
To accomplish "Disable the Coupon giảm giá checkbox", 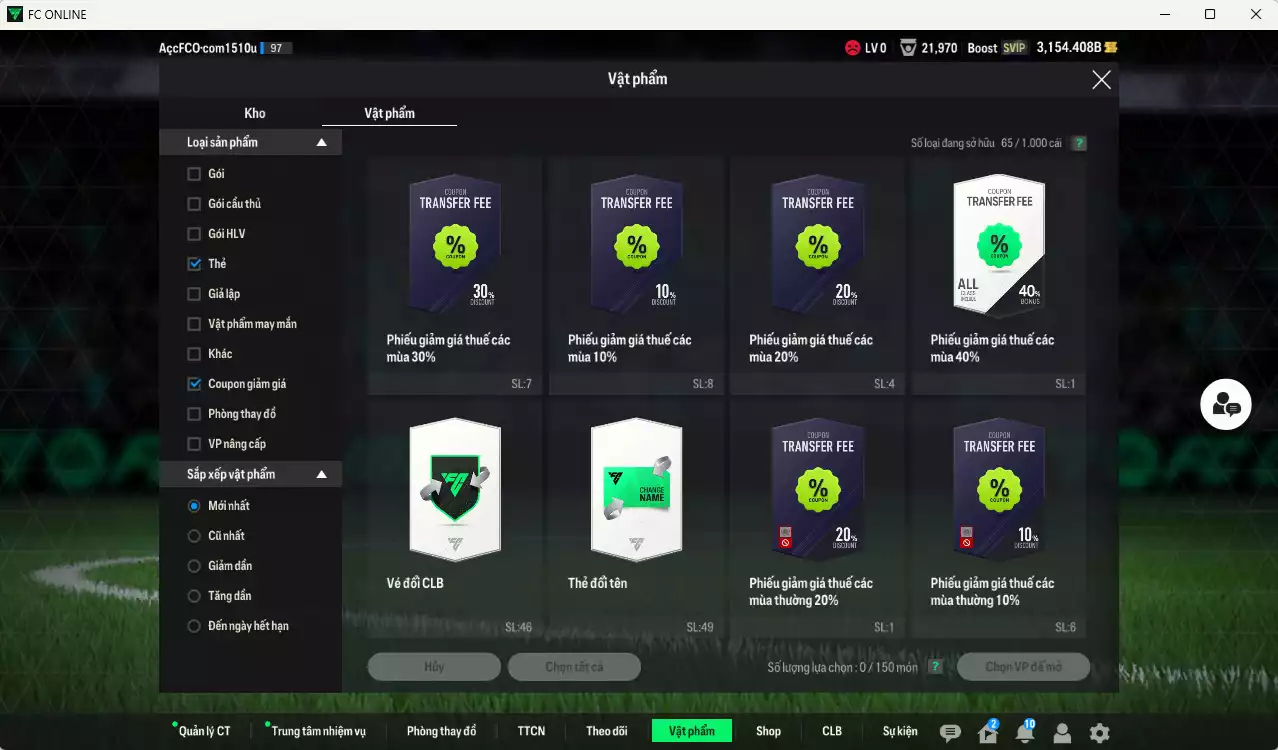I will (x=194, y=384).
